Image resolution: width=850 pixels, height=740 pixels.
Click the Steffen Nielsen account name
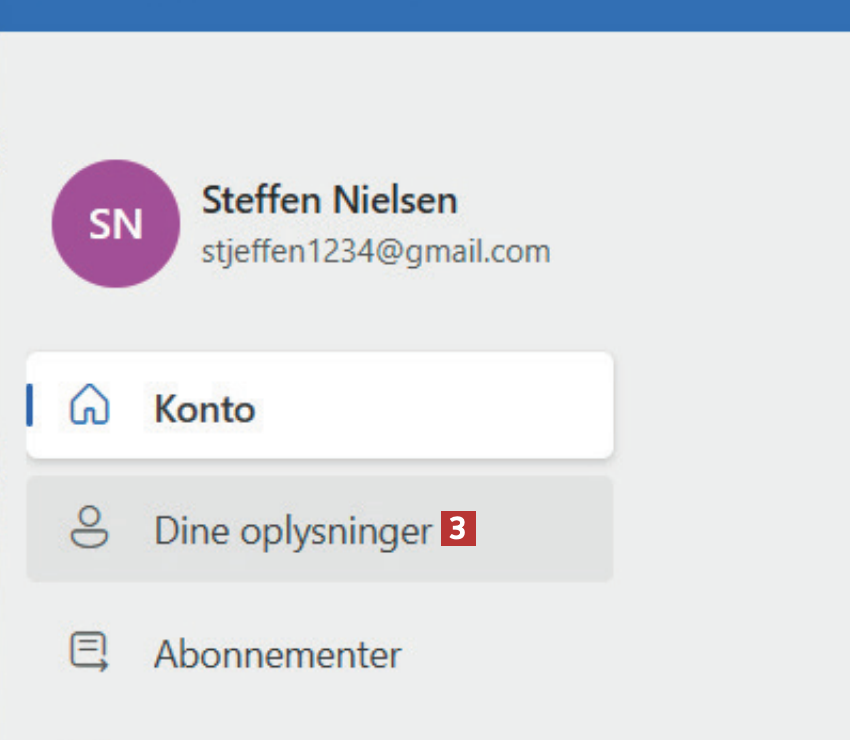pos(329,200)
